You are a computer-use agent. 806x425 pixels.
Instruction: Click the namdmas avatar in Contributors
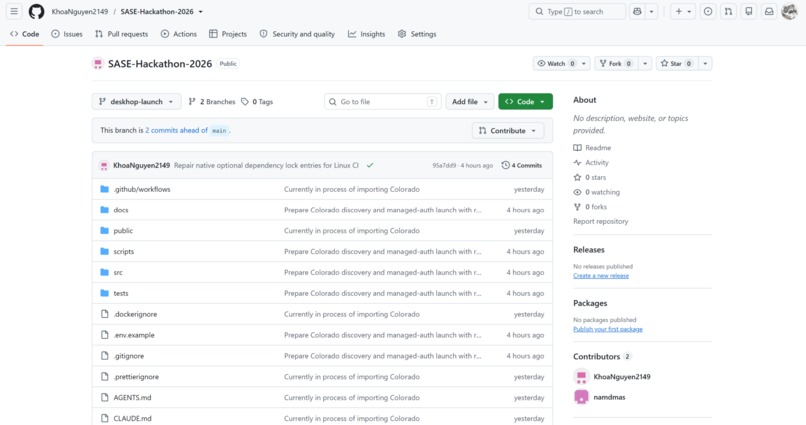coord(581,397)
